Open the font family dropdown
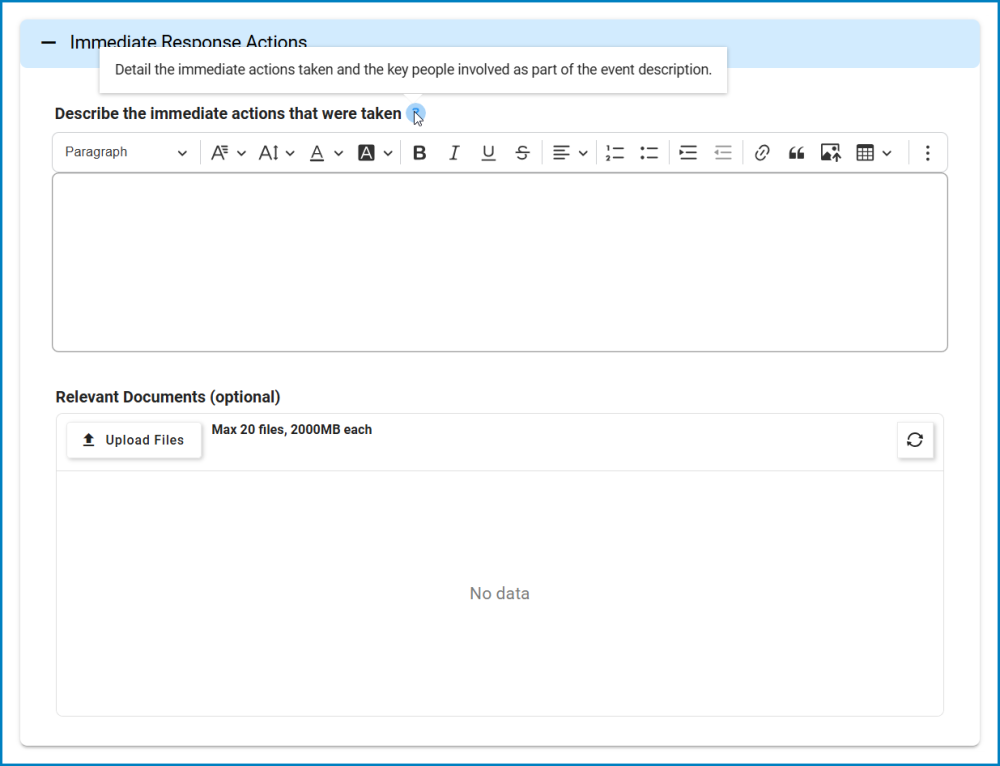Image resolution: width=1000 pixels, height=766 pixels. [x=228, y=152]
